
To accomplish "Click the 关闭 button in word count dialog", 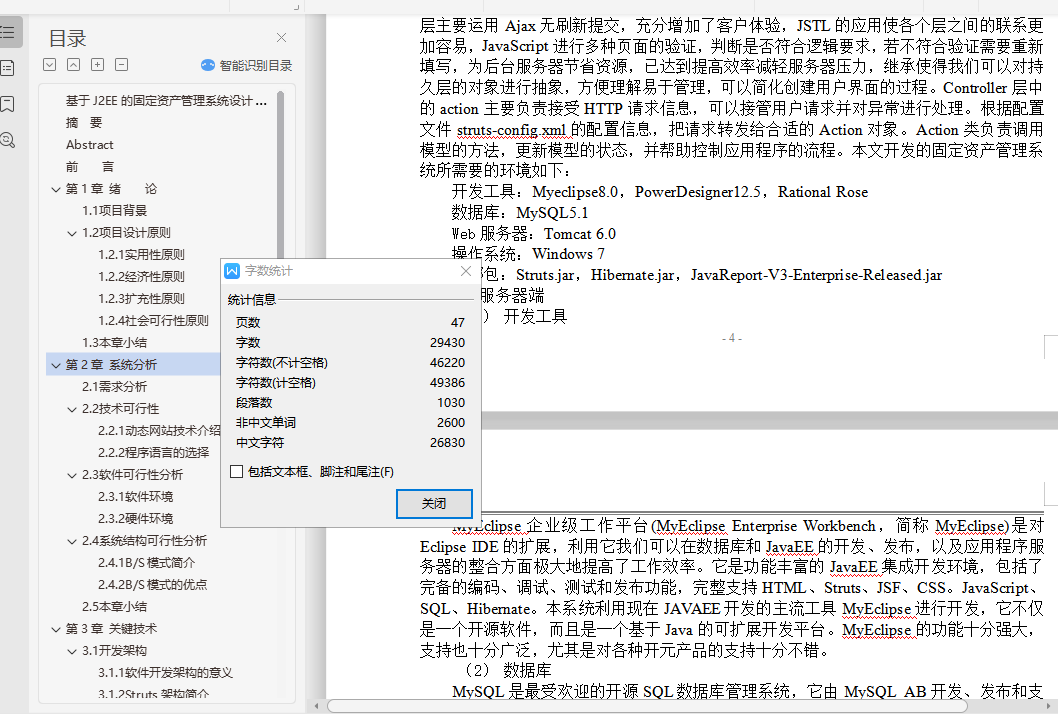I will [x=434, y=503].
